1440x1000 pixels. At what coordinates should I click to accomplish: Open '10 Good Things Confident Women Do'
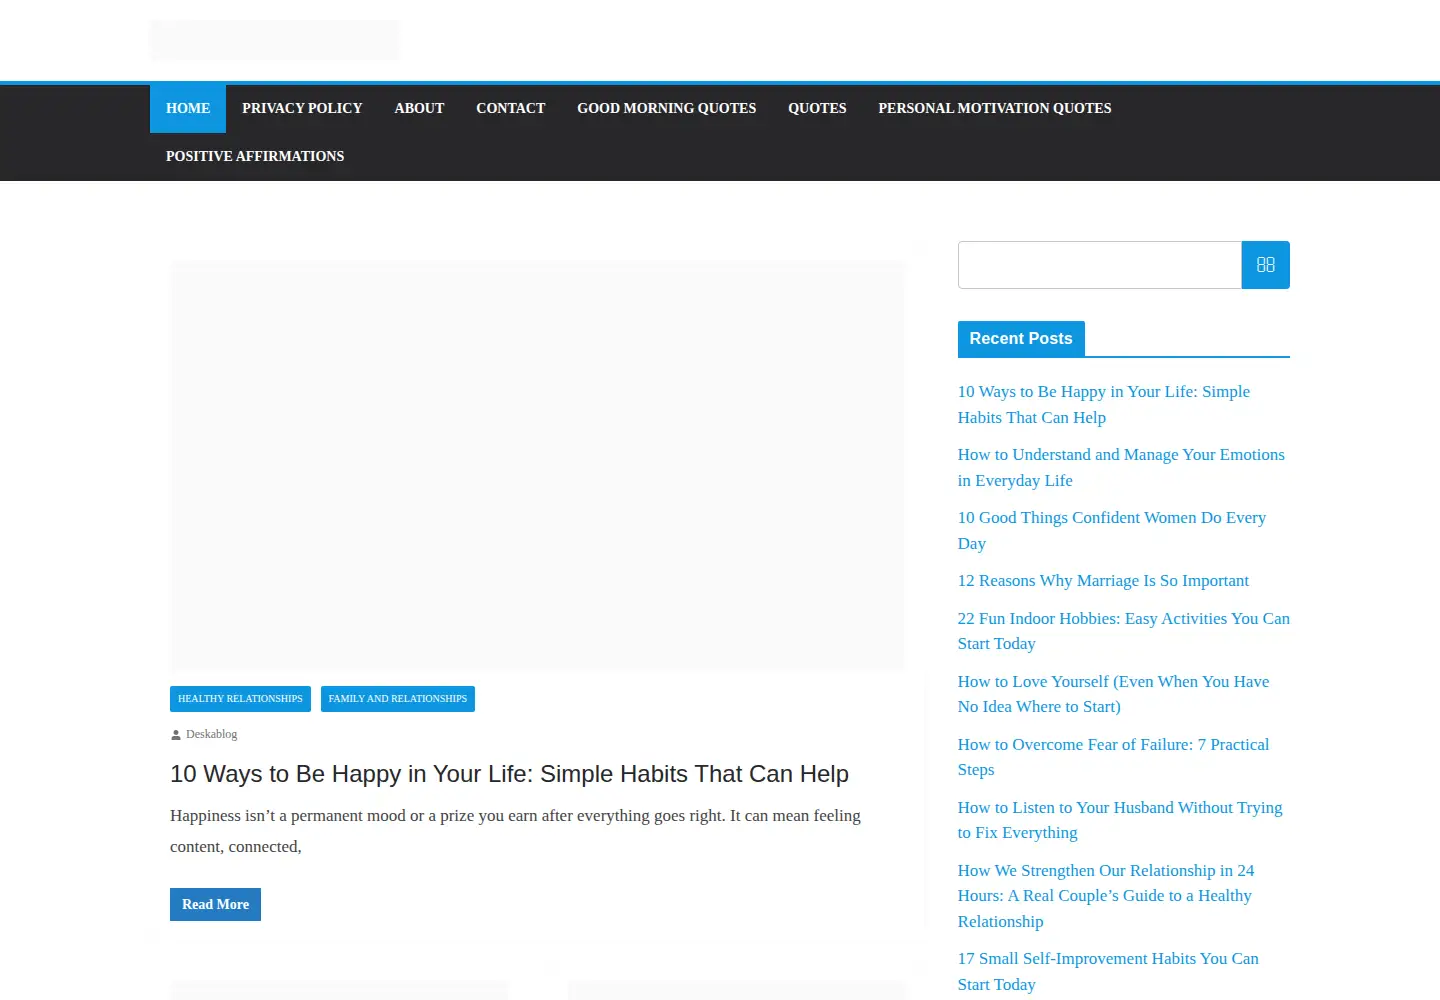(1112, 531)
